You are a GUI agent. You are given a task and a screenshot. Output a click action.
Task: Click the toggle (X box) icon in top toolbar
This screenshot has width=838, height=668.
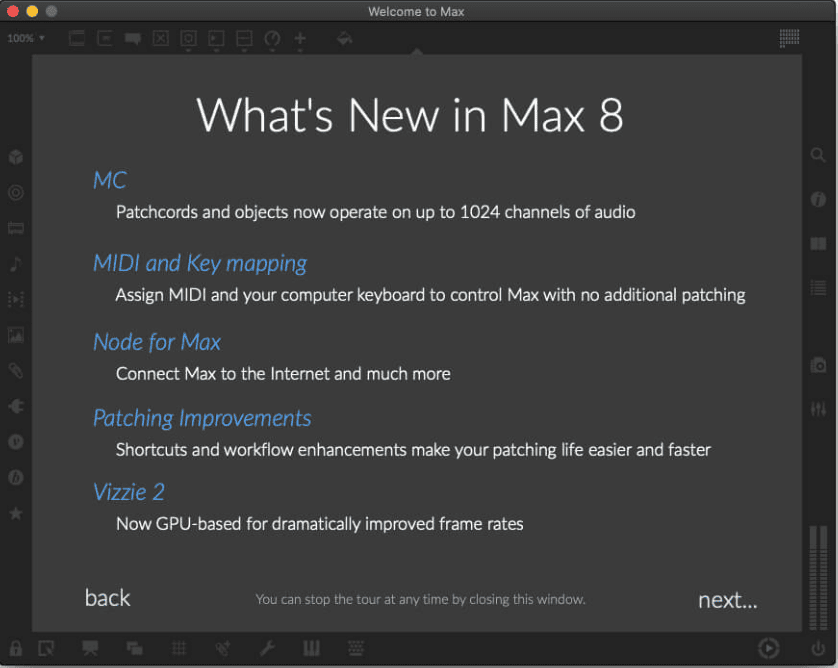click(x=160, y=38)
